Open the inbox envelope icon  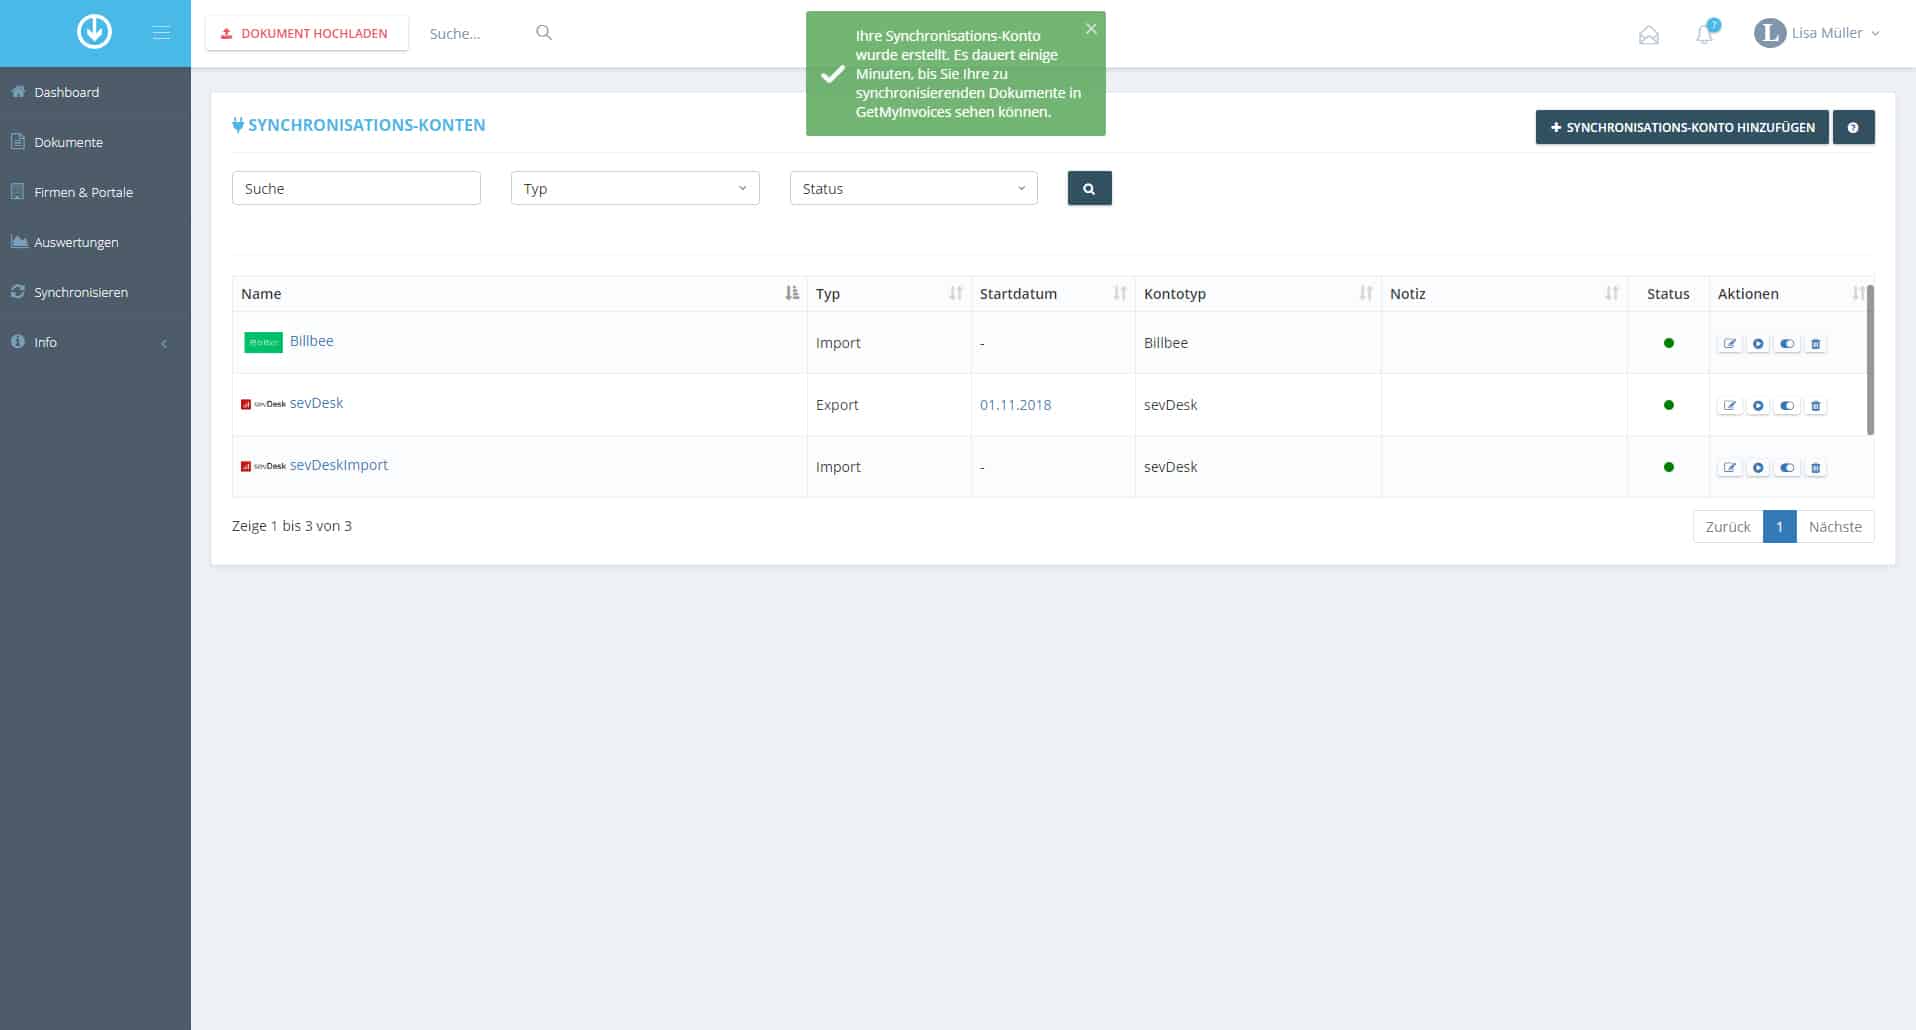pyautogui.click(x=1649, y=36)
